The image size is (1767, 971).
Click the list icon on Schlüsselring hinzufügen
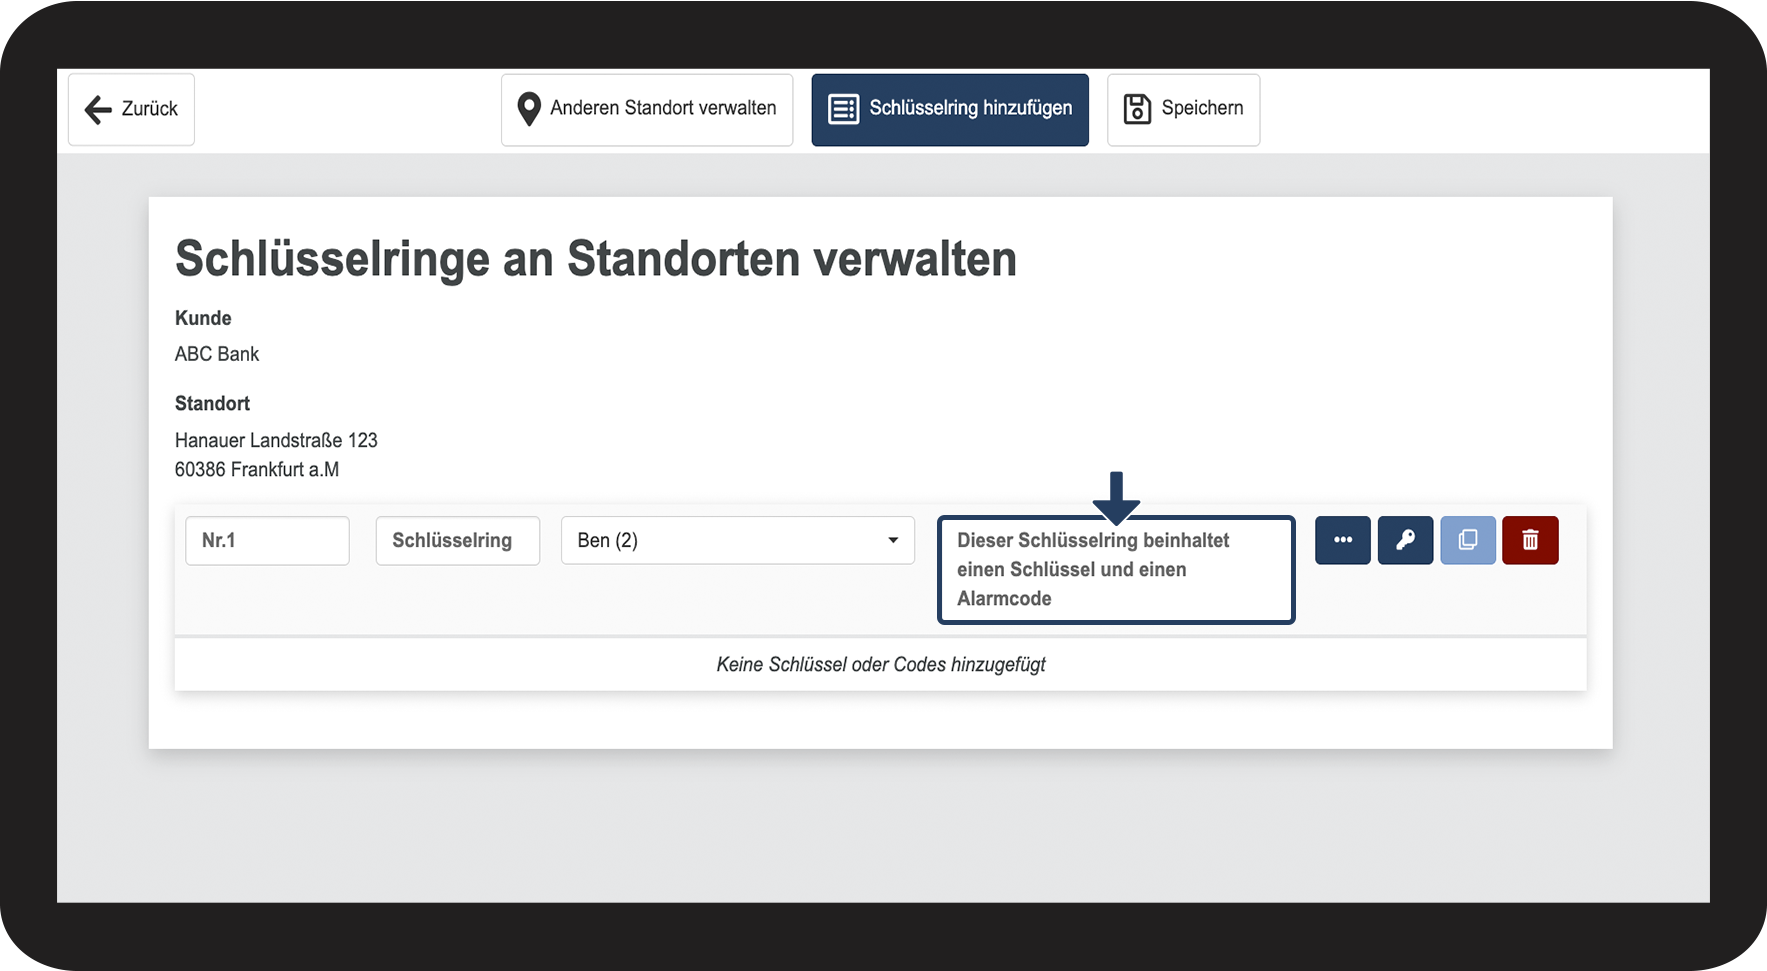click(x=844, y=109)
